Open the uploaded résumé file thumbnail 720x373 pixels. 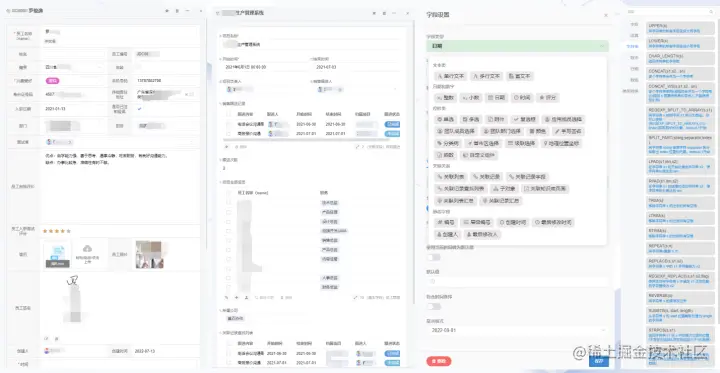coord(57,254)
